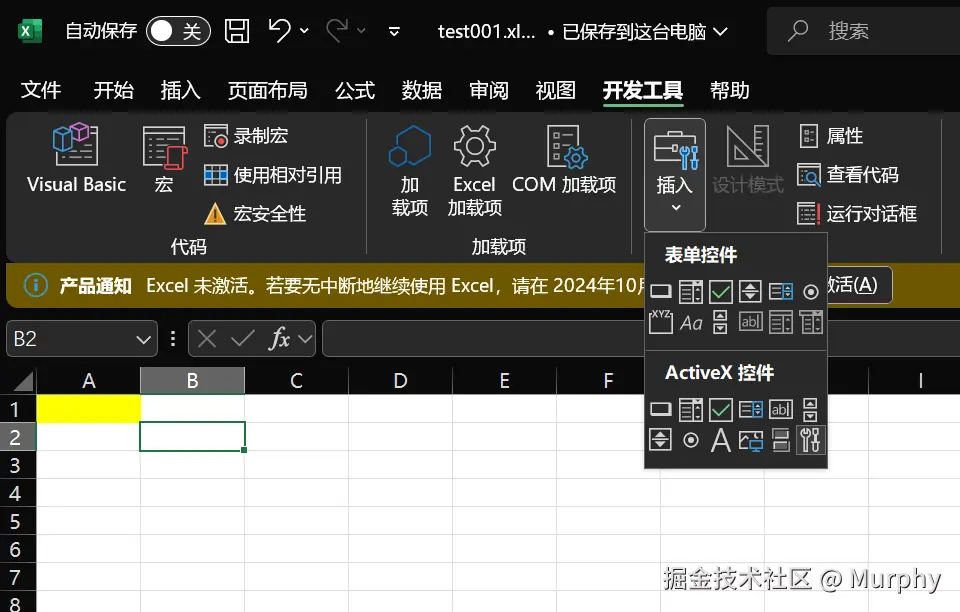960x612 pixels.
Task: Insert a Form Controls option button
Action: pos(811,292)
